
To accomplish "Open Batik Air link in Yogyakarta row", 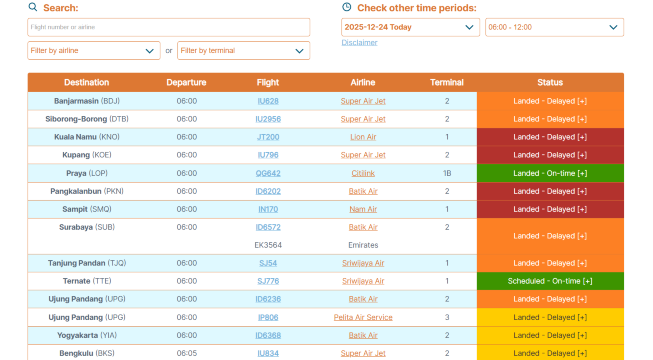I will tap(363, 335).
